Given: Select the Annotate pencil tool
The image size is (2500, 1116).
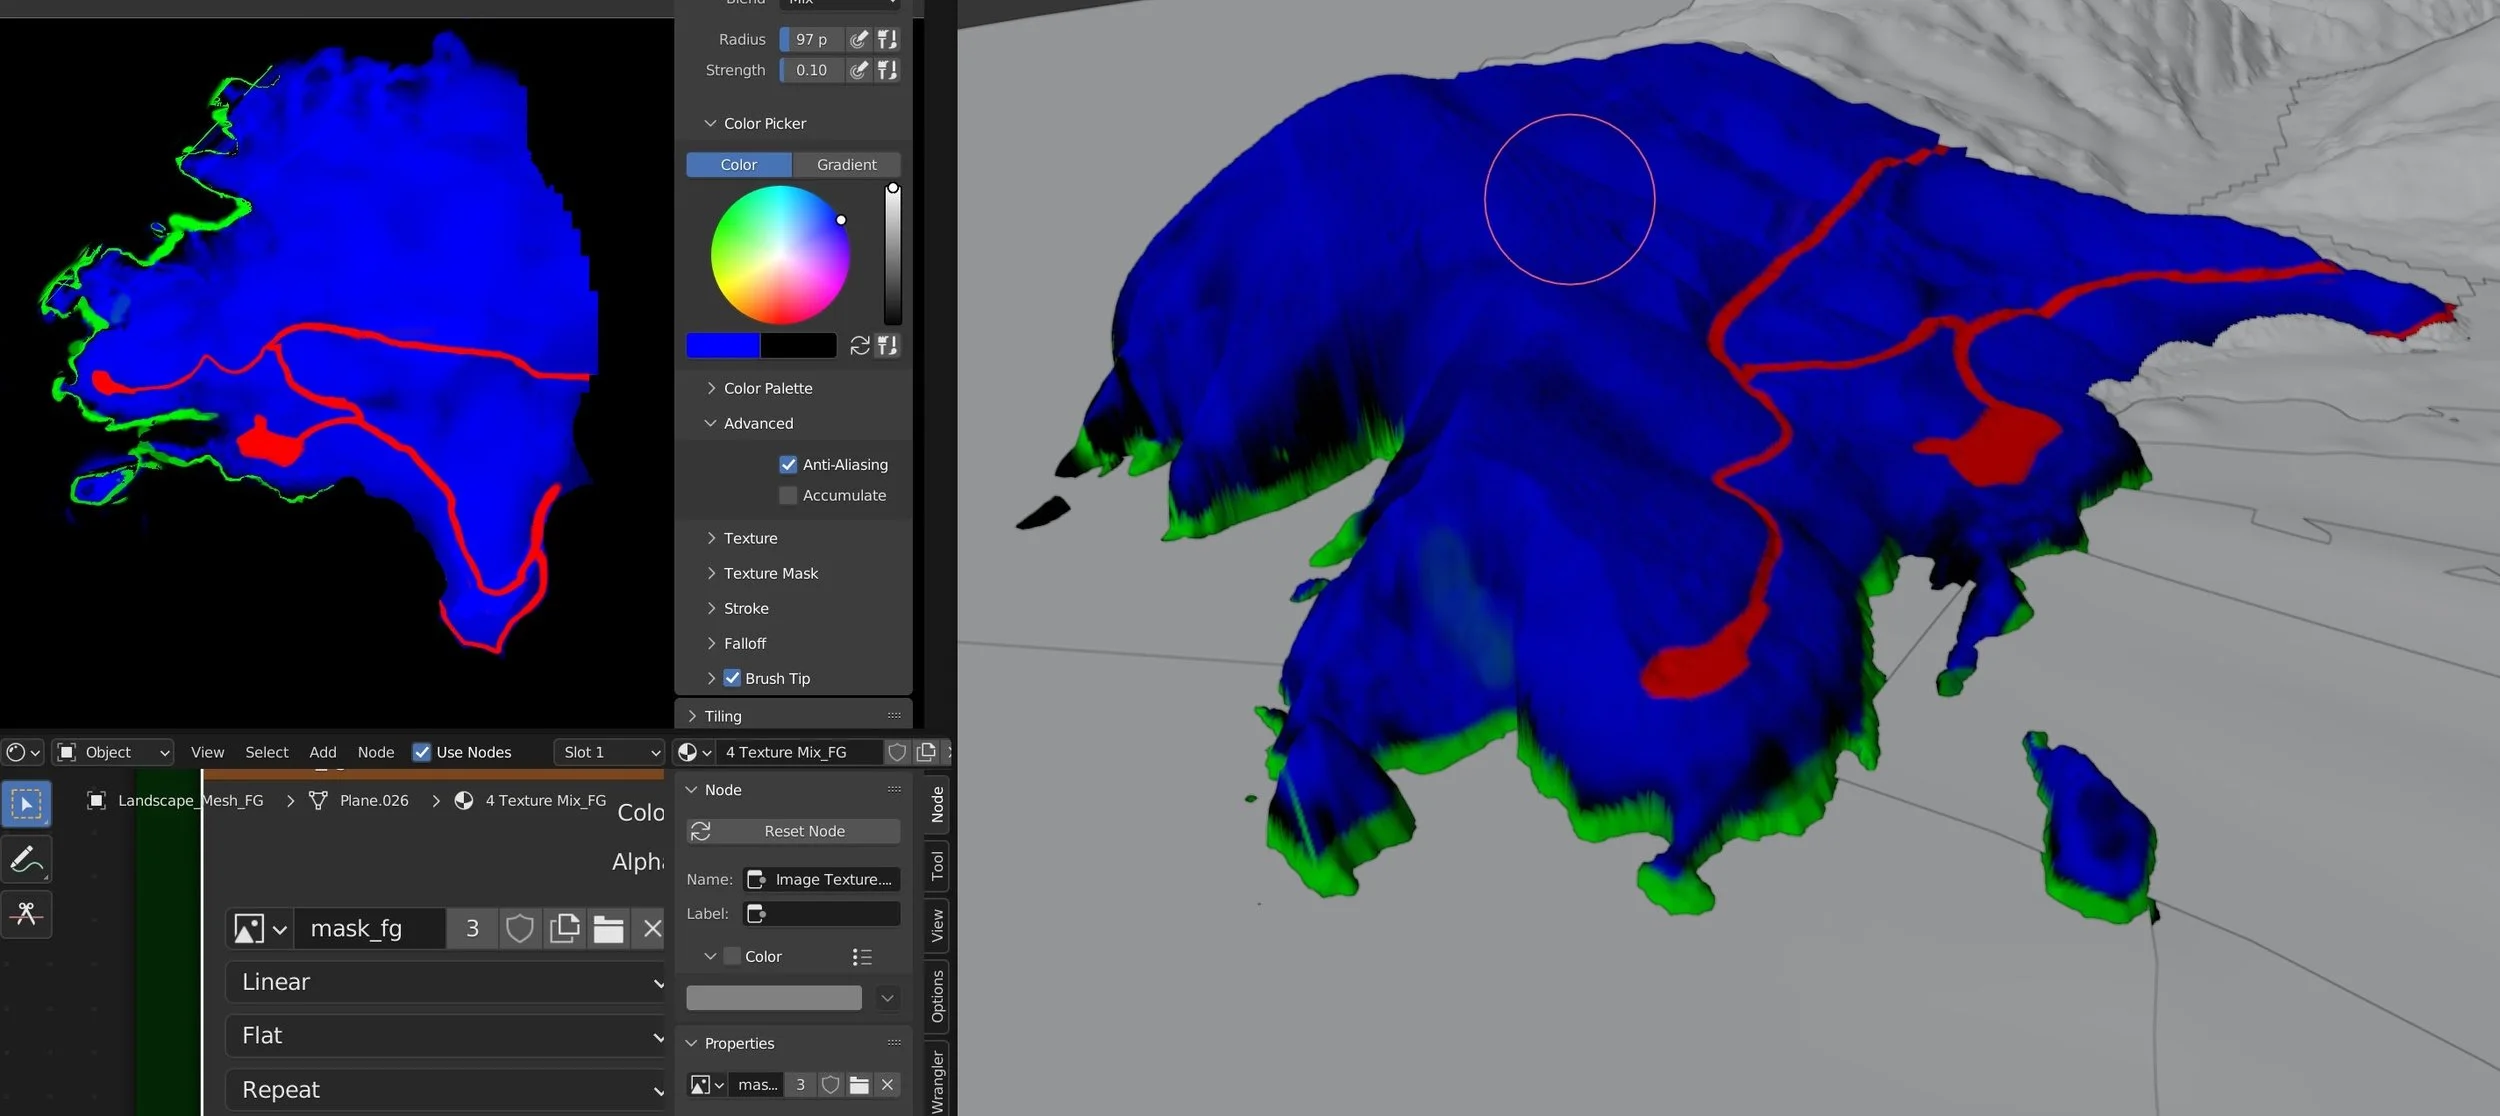Looking at the screenshot, I should [26, 859].
